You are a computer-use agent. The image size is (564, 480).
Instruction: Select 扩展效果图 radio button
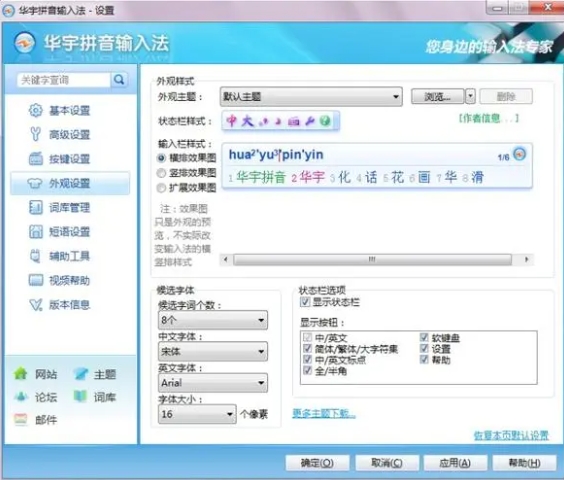click(x=161, y=188)
